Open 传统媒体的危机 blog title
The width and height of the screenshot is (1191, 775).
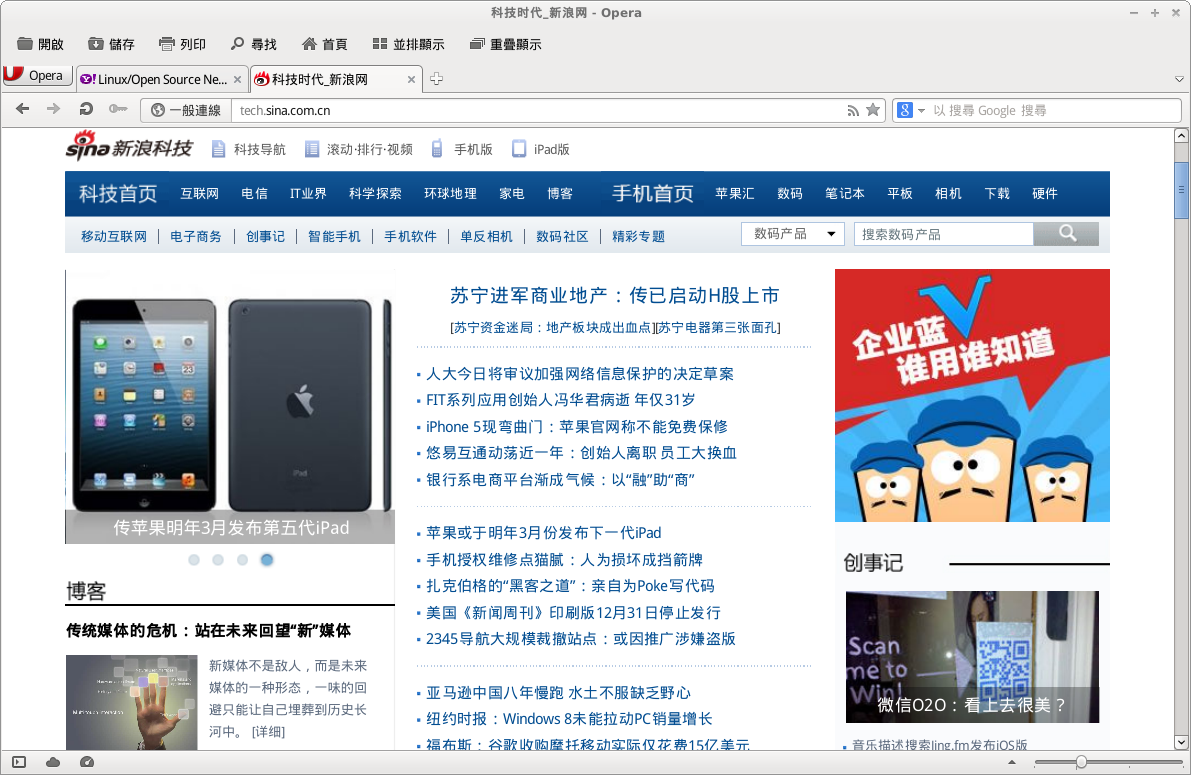pyautogui.click(x=208, y=631)
